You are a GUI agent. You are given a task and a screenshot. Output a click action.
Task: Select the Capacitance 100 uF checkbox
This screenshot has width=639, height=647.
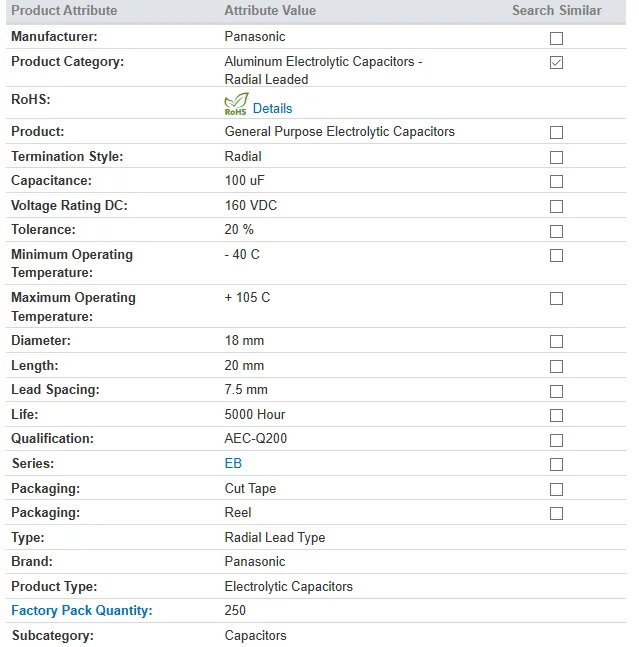pyautogui.click(x=556, y=182)
